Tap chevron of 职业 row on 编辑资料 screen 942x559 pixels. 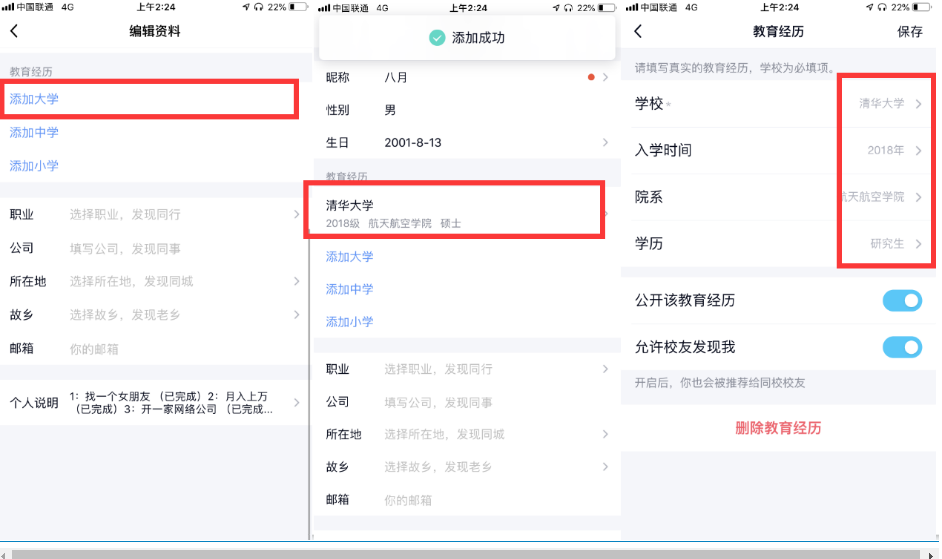(297, 214)
